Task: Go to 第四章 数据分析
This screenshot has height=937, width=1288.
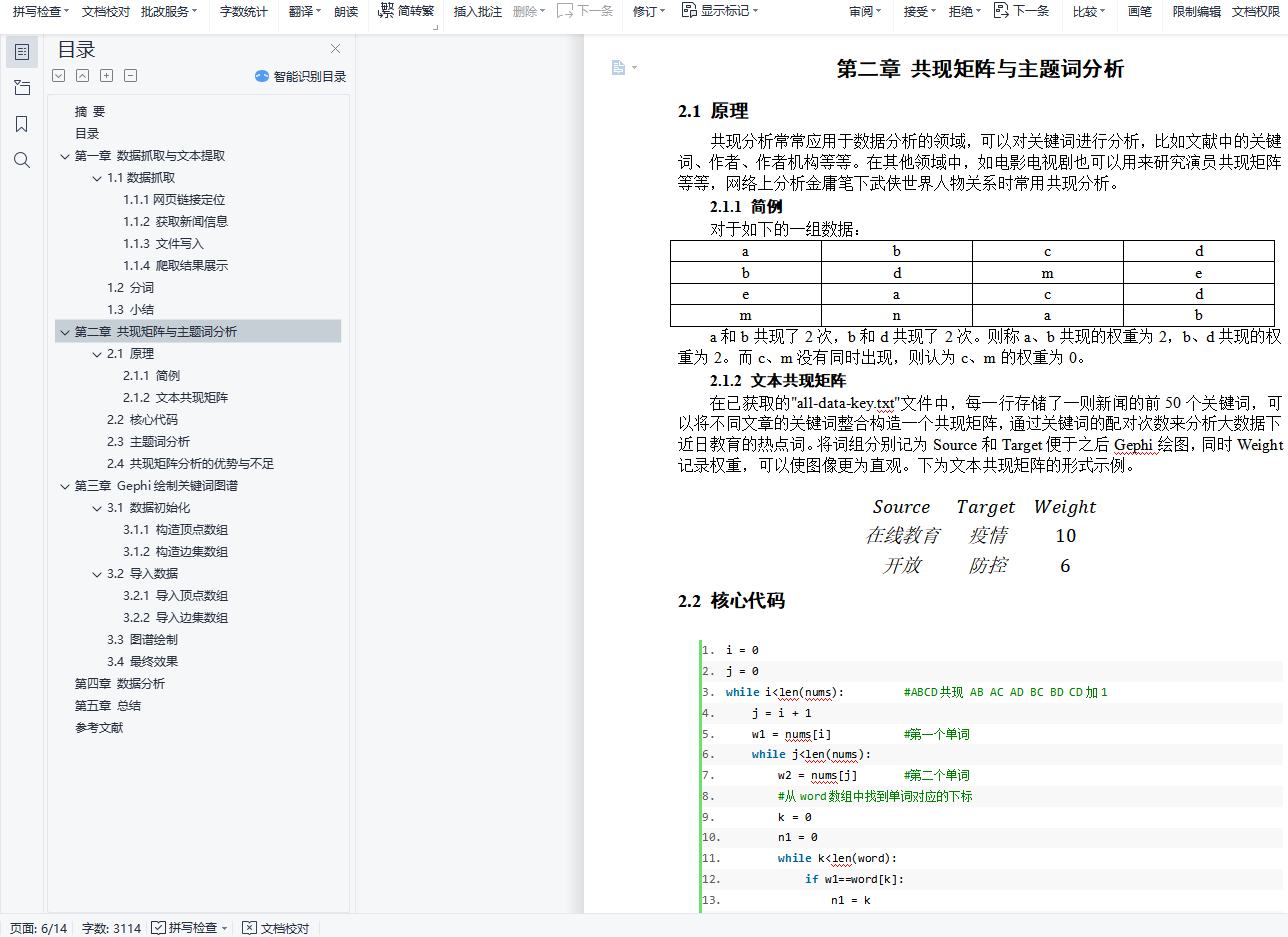Action: (x=120, y=684)
